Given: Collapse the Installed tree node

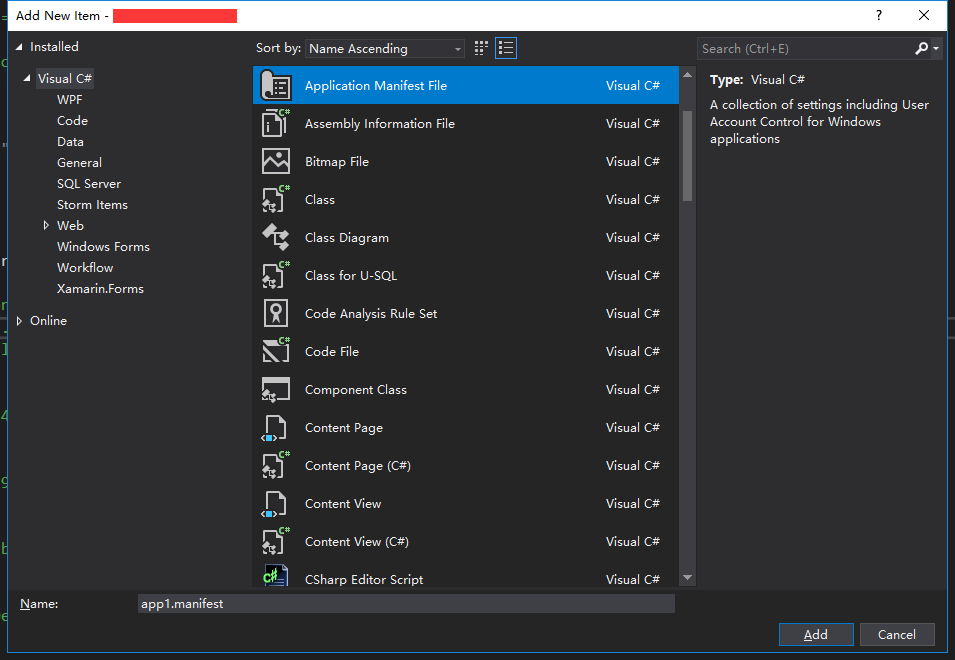Looking at the screenshot, I should tap(19, 47).
